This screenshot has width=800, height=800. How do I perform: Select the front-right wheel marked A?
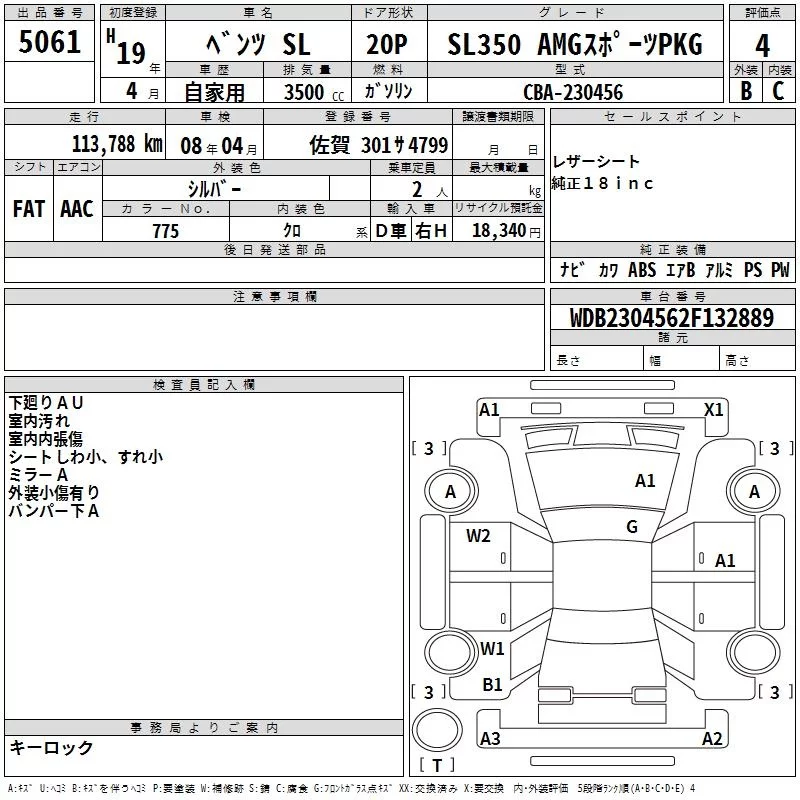(x=754, y=492)
